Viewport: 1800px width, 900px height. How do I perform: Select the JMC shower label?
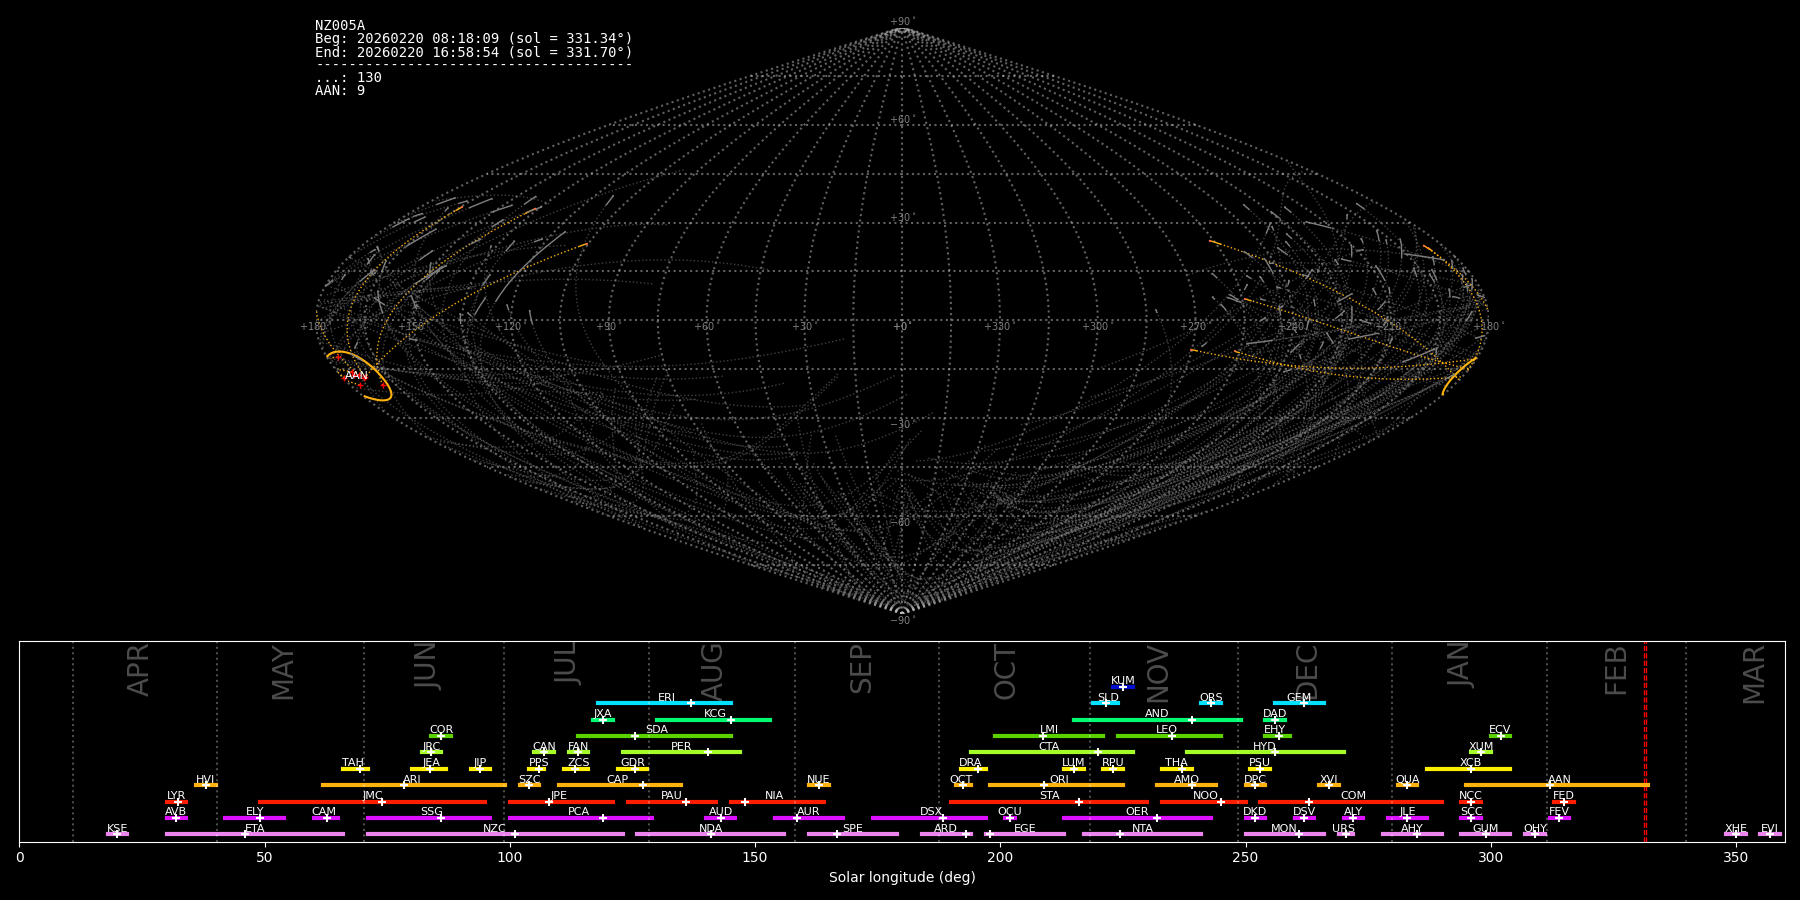click(x=372, y=796)
